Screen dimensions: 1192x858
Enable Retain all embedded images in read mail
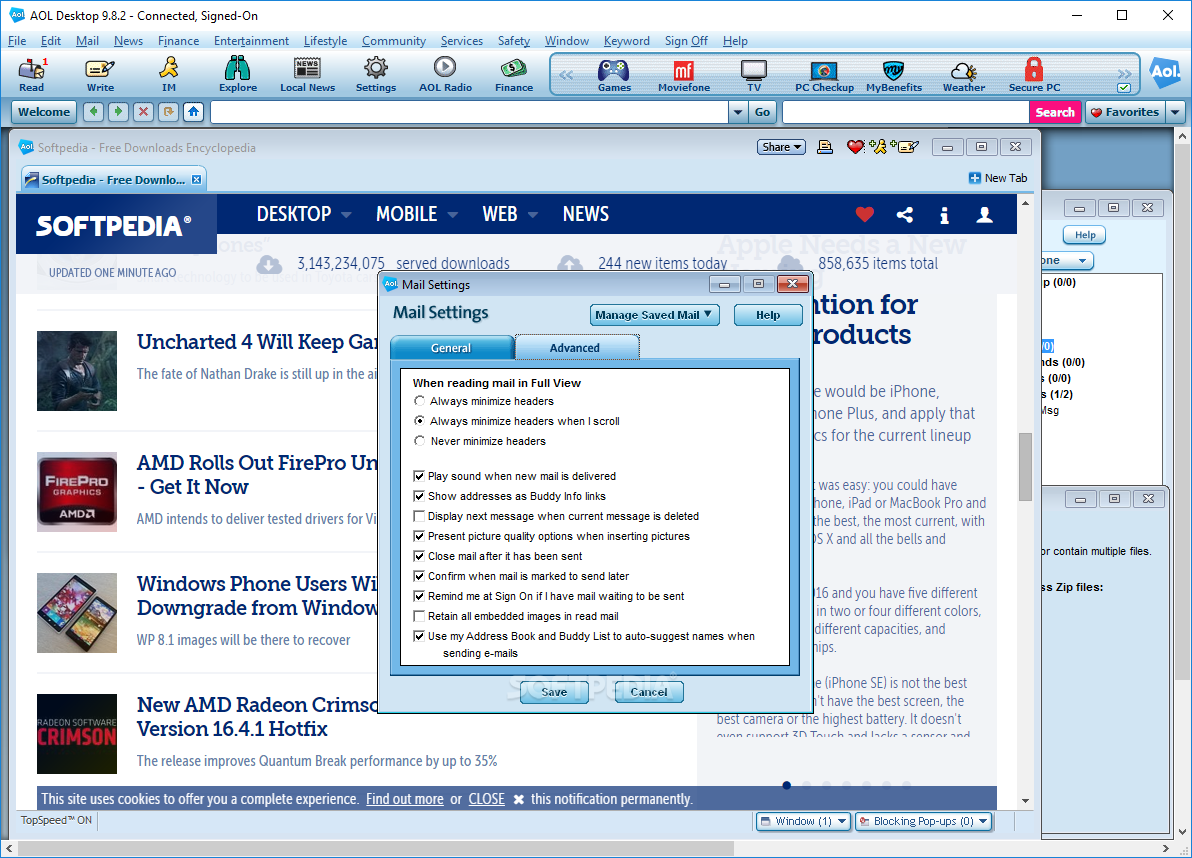coord(419,616)
